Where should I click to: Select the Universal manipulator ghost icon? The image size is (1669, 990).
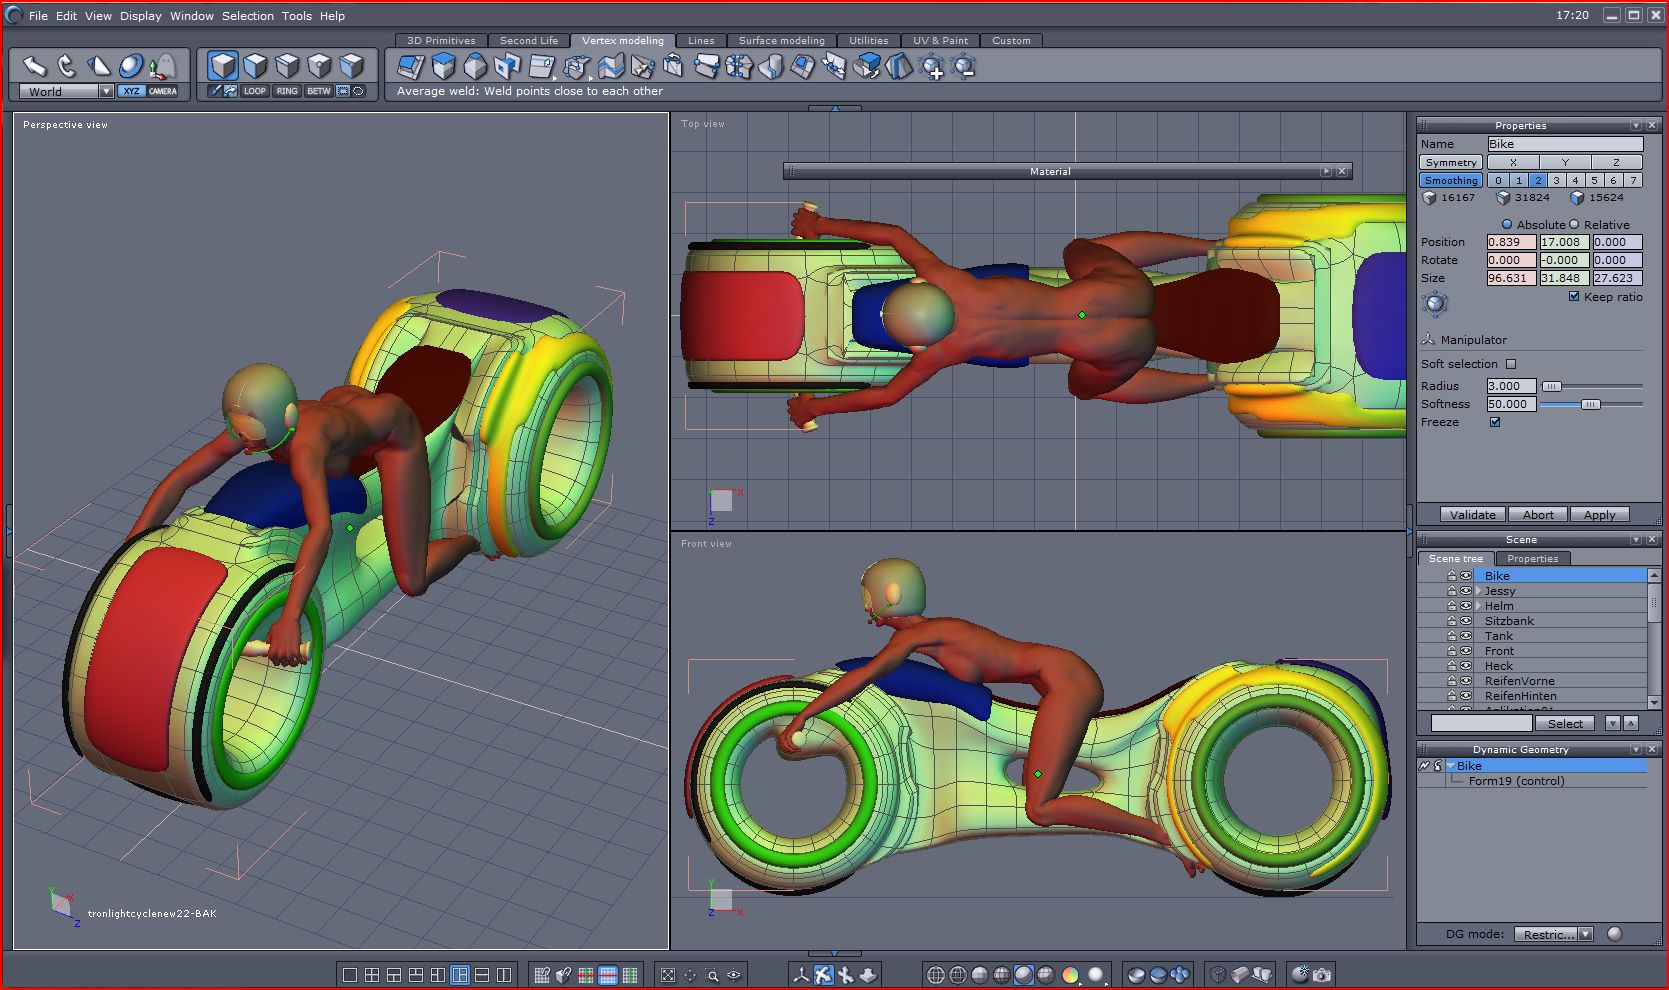pyautogui.click(x=162, y=66)
